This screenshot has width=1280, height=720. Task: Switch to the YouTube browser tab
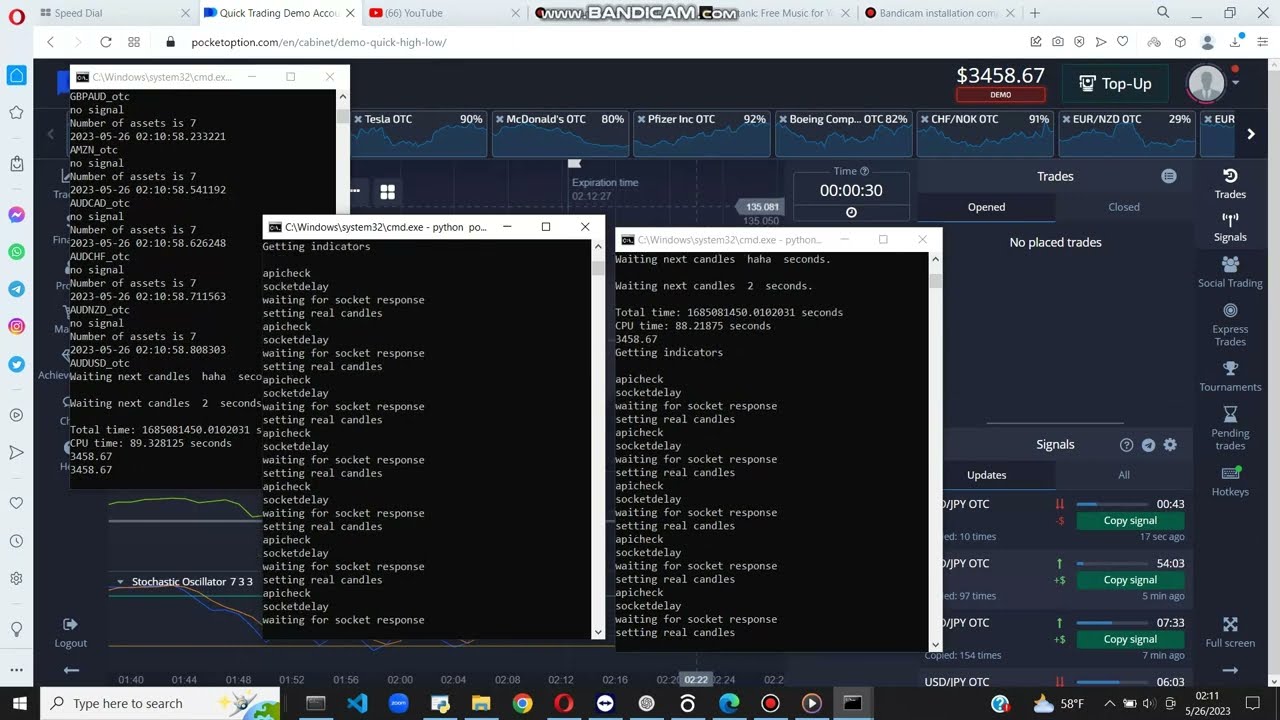(x=443, y=13)
